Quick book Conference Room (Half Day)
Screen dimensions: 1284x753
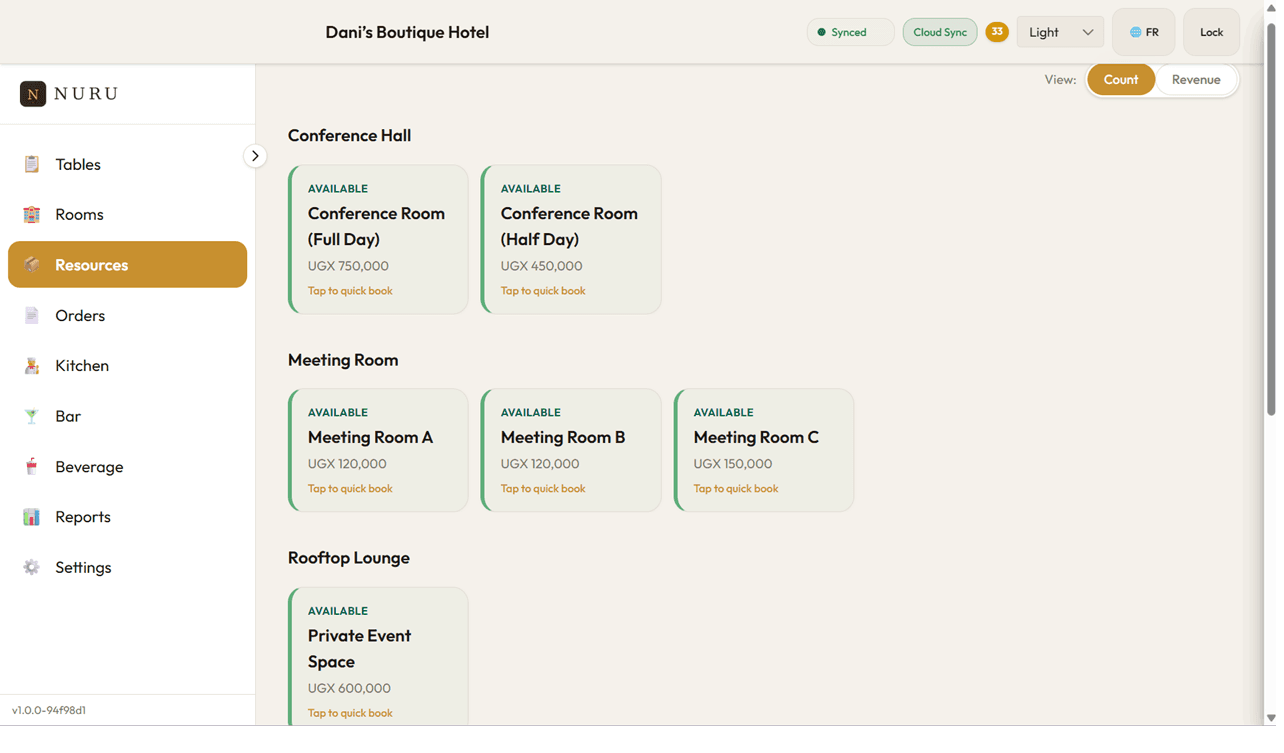pyautogui.click(x=571, y=240)
